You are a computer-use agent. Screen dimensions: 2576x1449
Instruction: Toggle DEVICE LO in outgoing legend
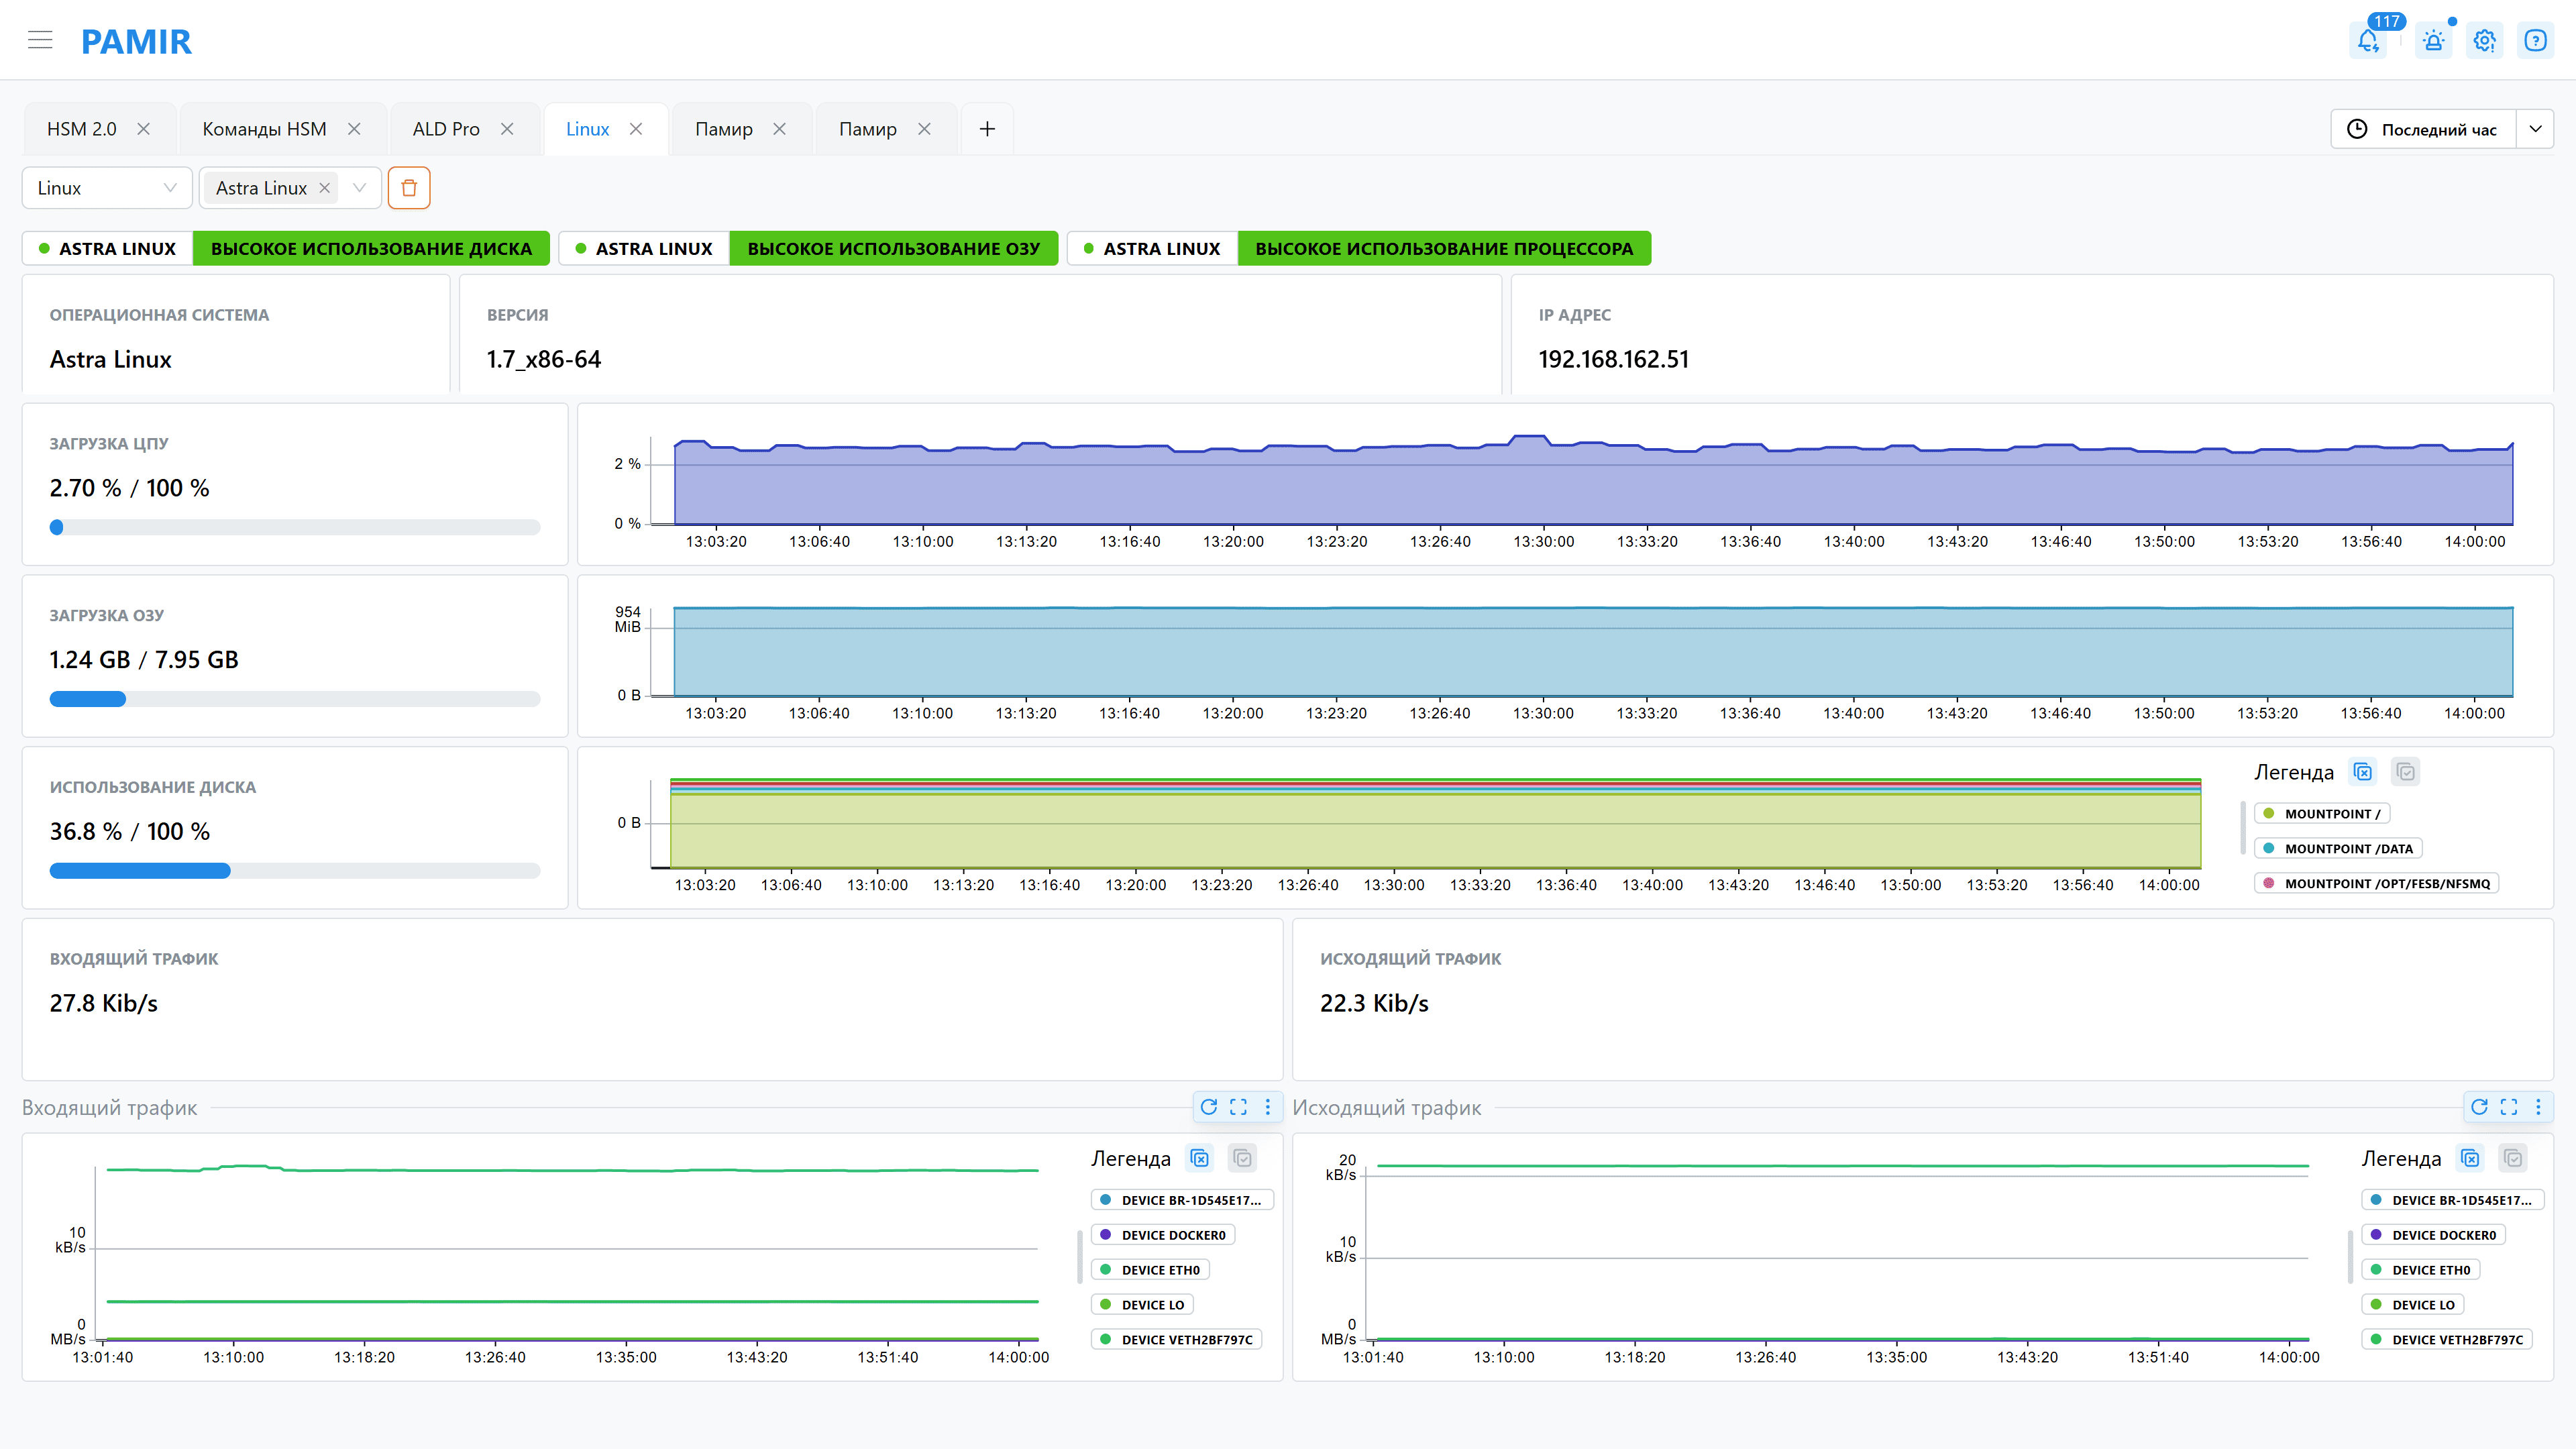(2413, 1305)
